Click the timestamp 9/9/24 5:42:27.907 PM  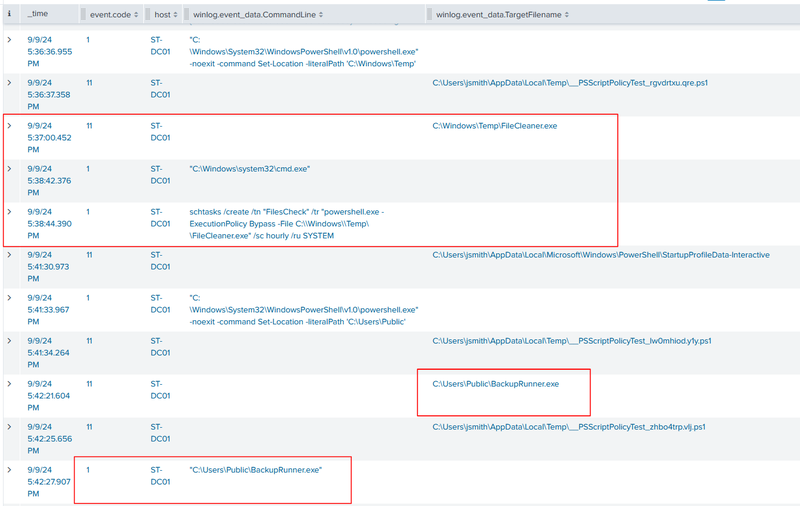click(49, 482)
